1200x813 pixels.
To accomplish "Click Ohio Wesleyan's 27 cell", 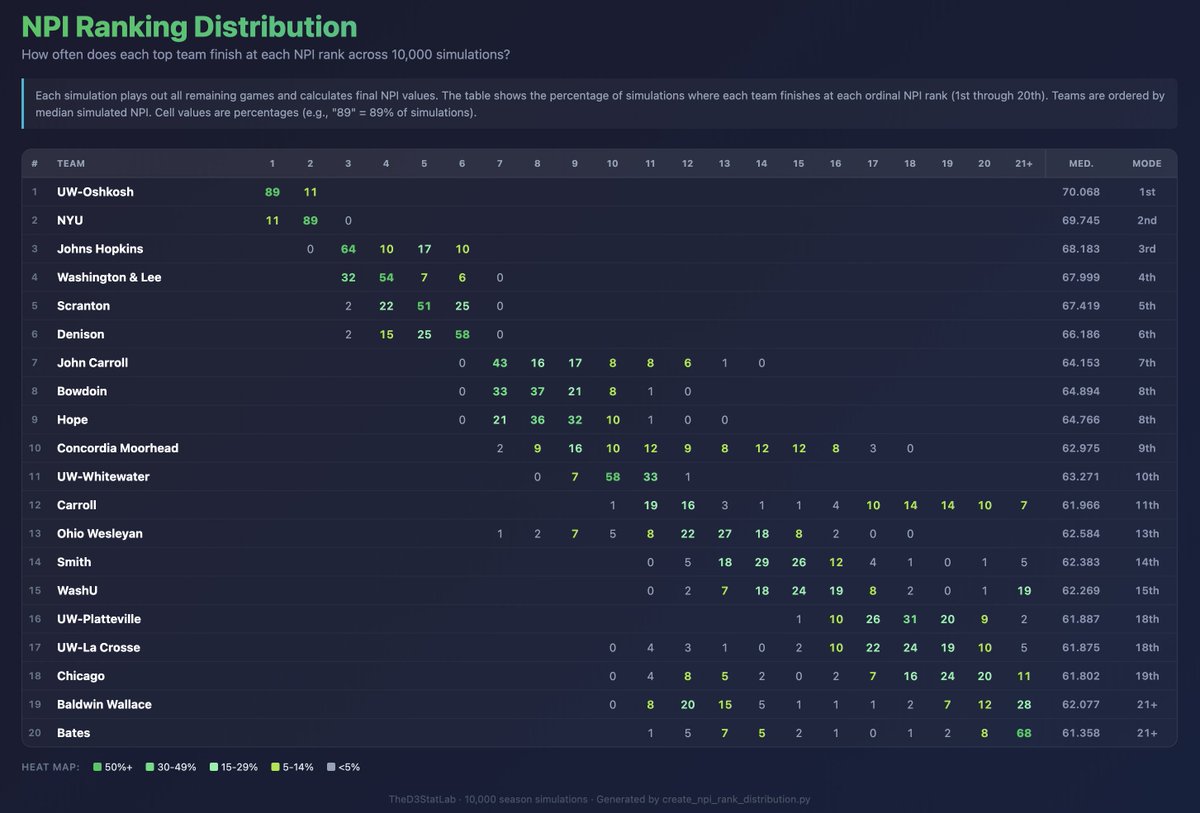I will click(x=724, y=534).
